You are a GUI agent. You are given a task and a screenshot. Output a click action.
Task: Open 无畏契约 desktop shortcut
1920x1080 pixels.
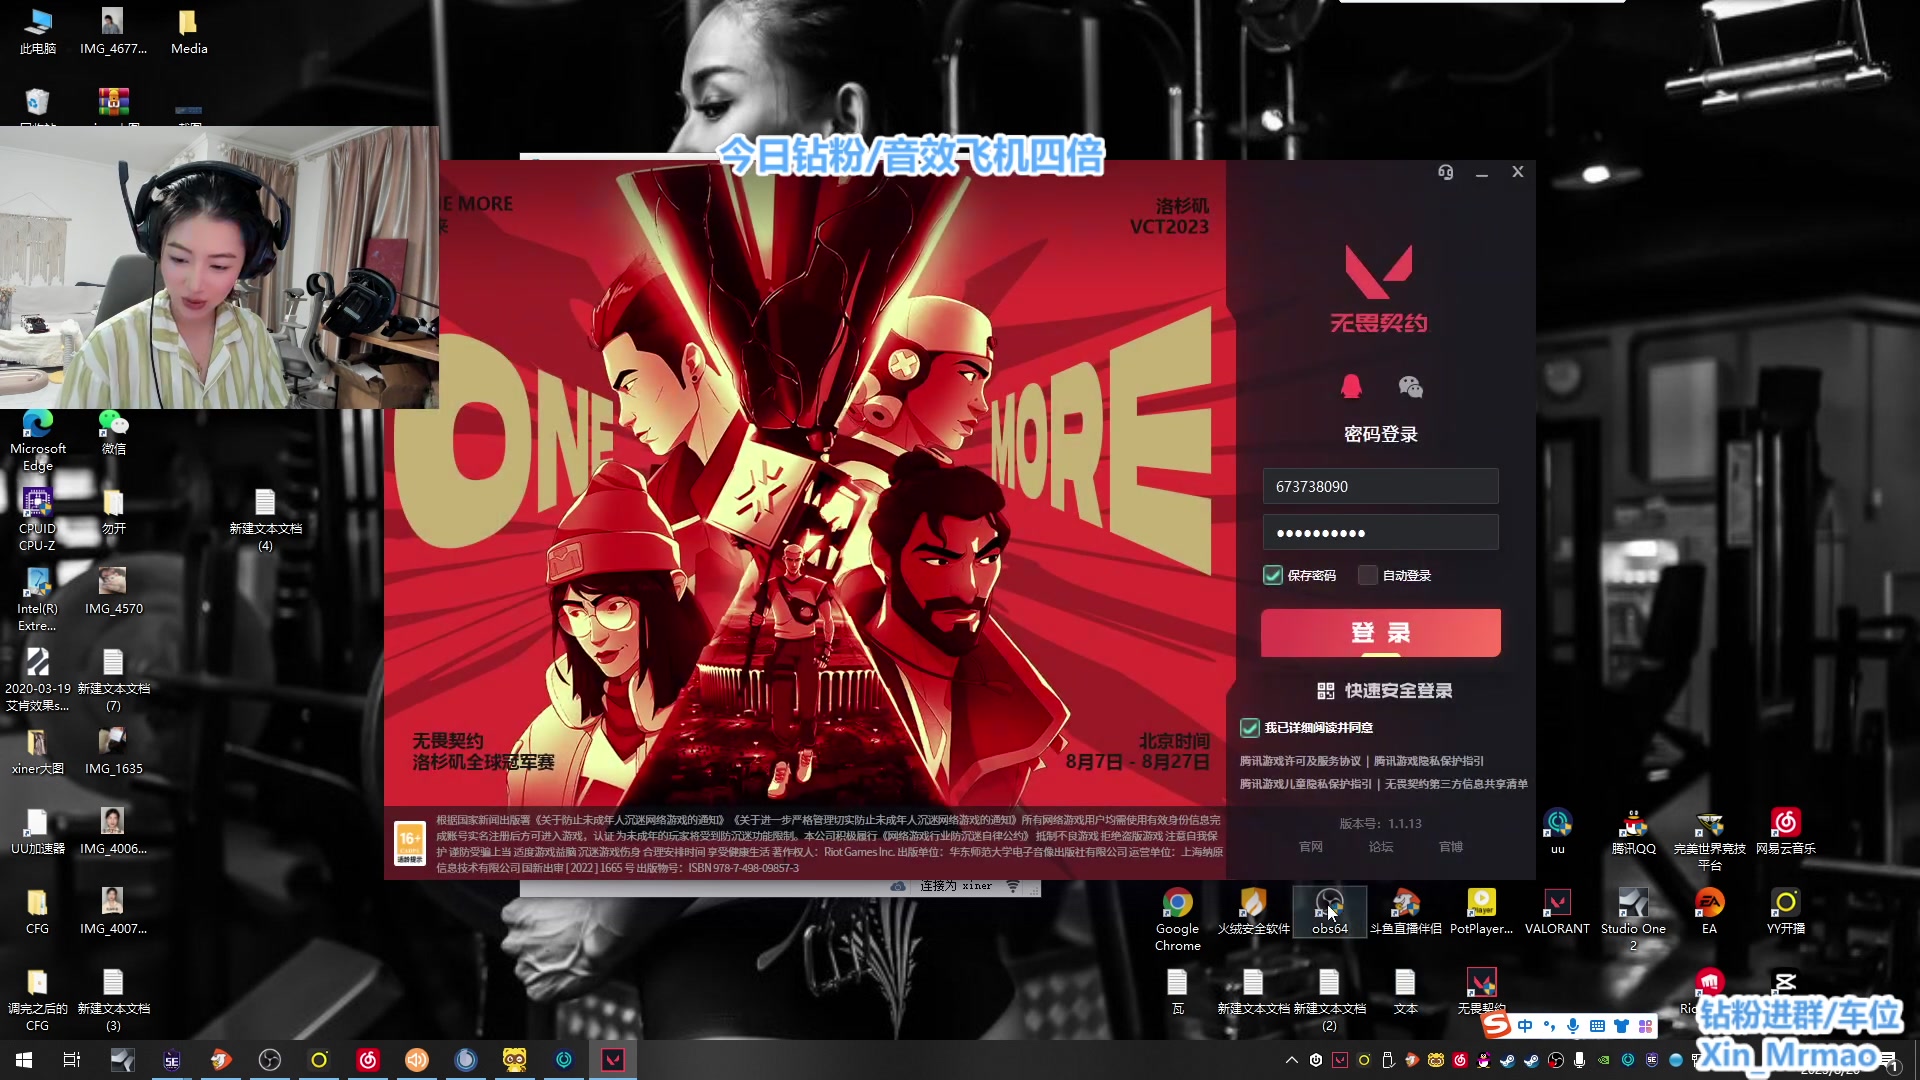click(1481, 990)
